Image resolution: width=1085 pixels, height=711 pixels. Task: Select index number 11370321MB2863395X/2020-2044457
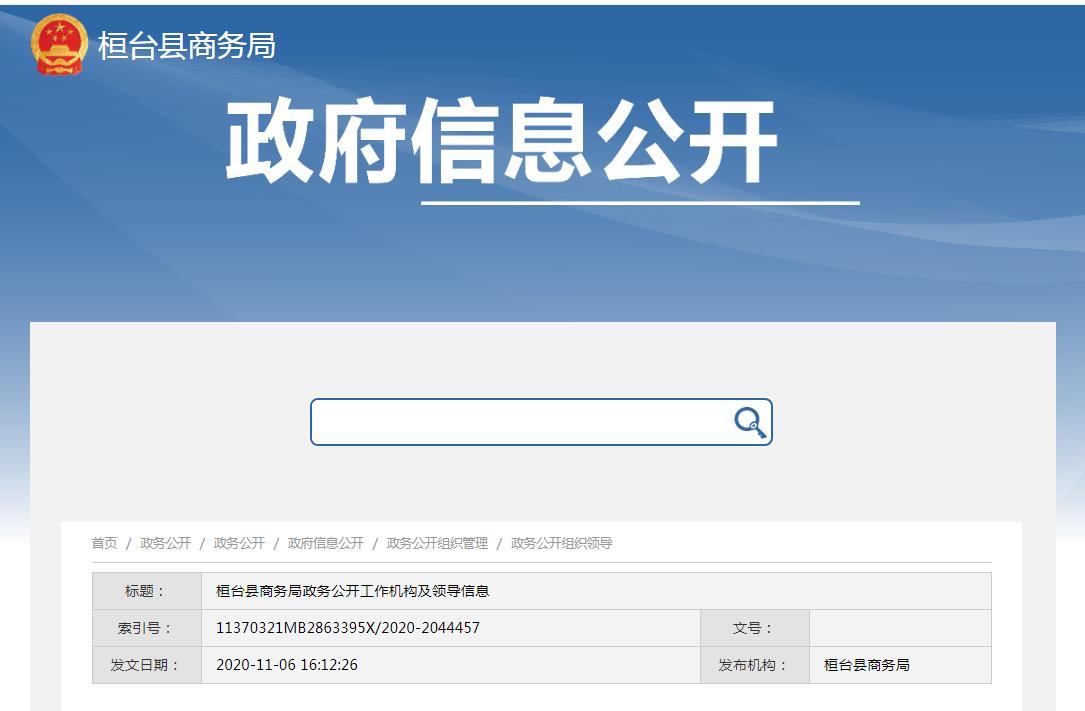(348, 628)
